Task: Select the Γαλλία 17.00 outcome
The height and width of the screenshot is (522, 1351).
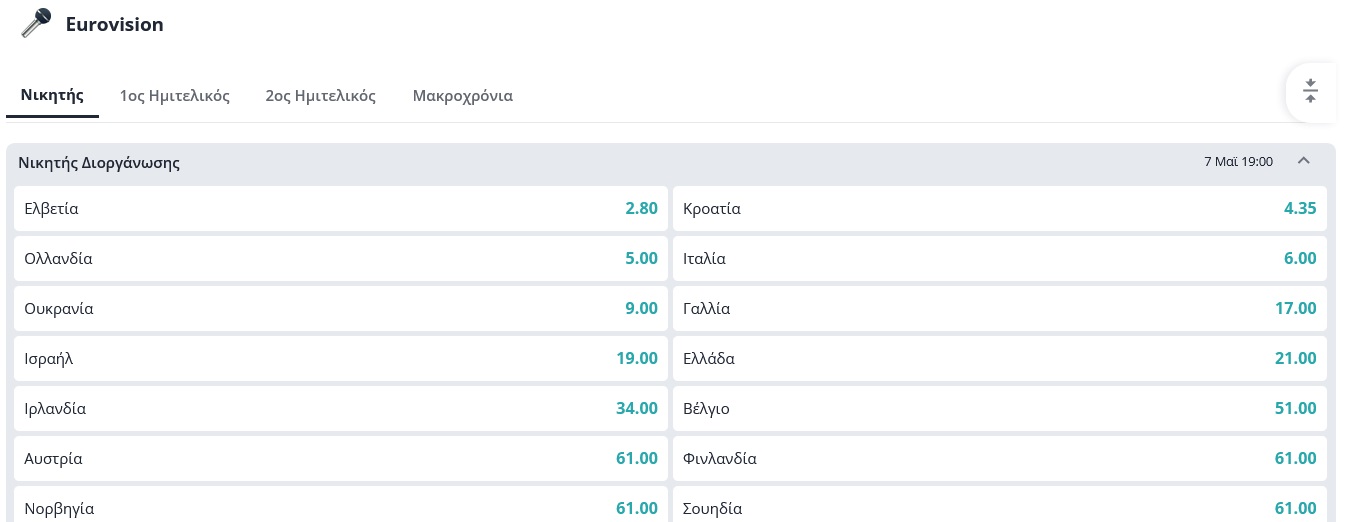Action: coord(999,308)
